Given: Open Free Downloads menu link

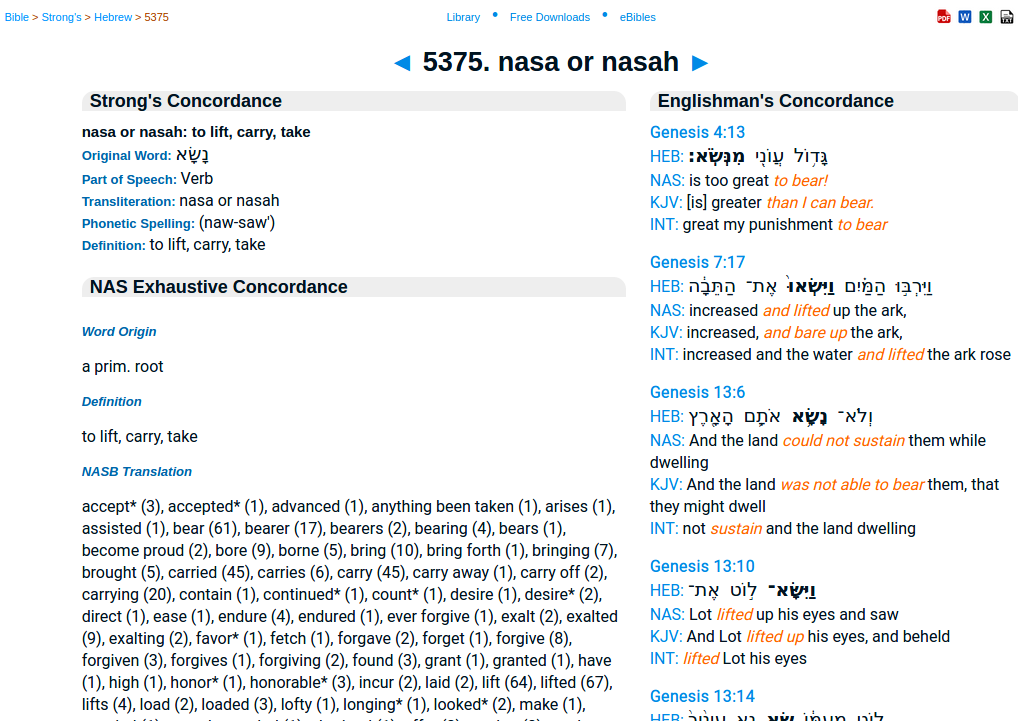Looking at the screenshot, I should 550,18.
